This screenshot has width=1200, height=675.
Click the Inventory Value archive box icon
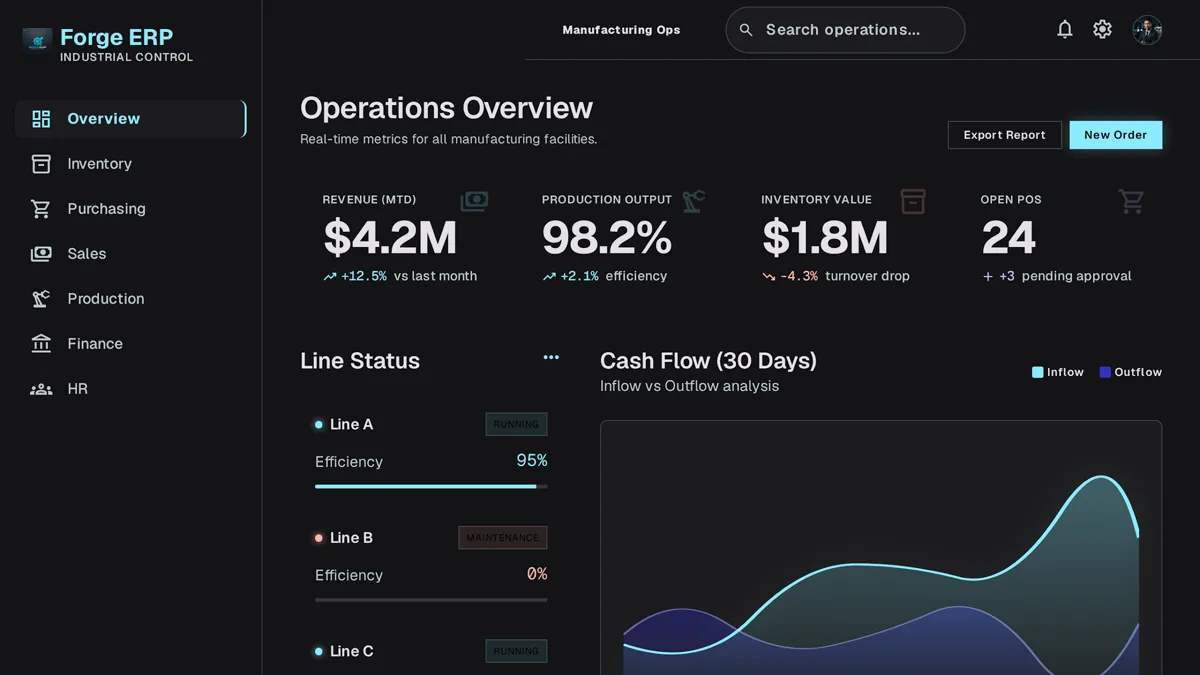tap(913, 201)
